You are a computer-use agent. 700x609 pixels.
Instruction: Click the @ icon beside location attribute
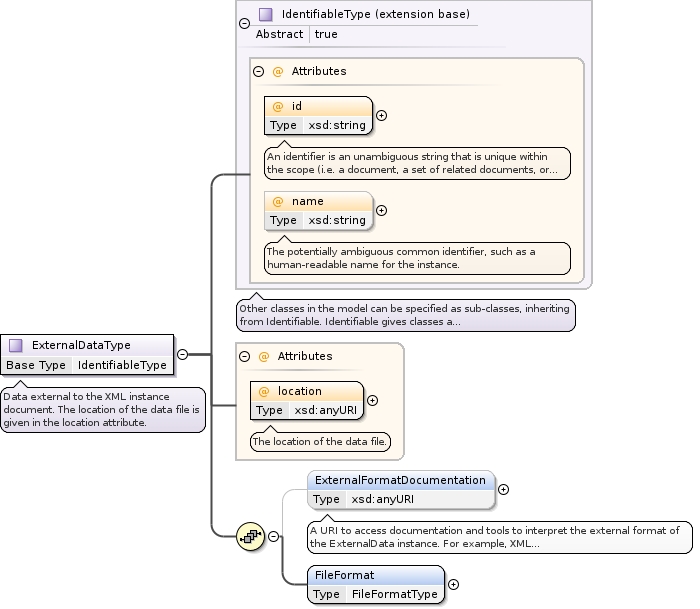pyautogui.click(x=265, y=391)
